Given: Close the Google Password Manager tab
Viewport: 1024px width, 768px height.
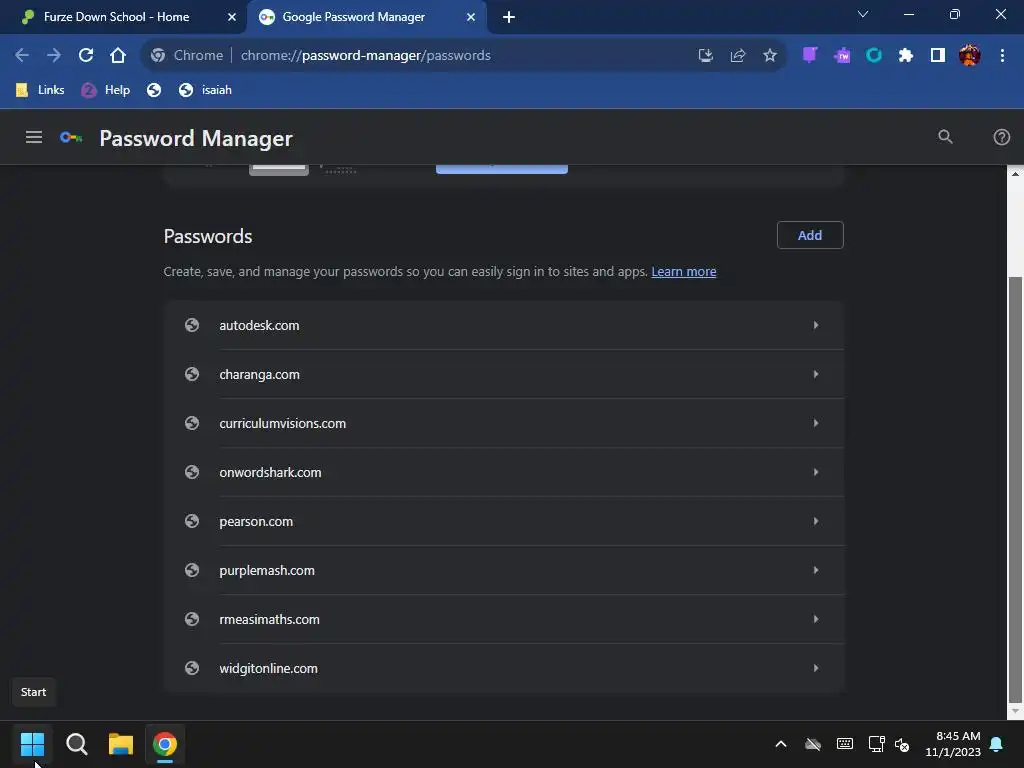Looking at the screenshot, I should [471, 17].
